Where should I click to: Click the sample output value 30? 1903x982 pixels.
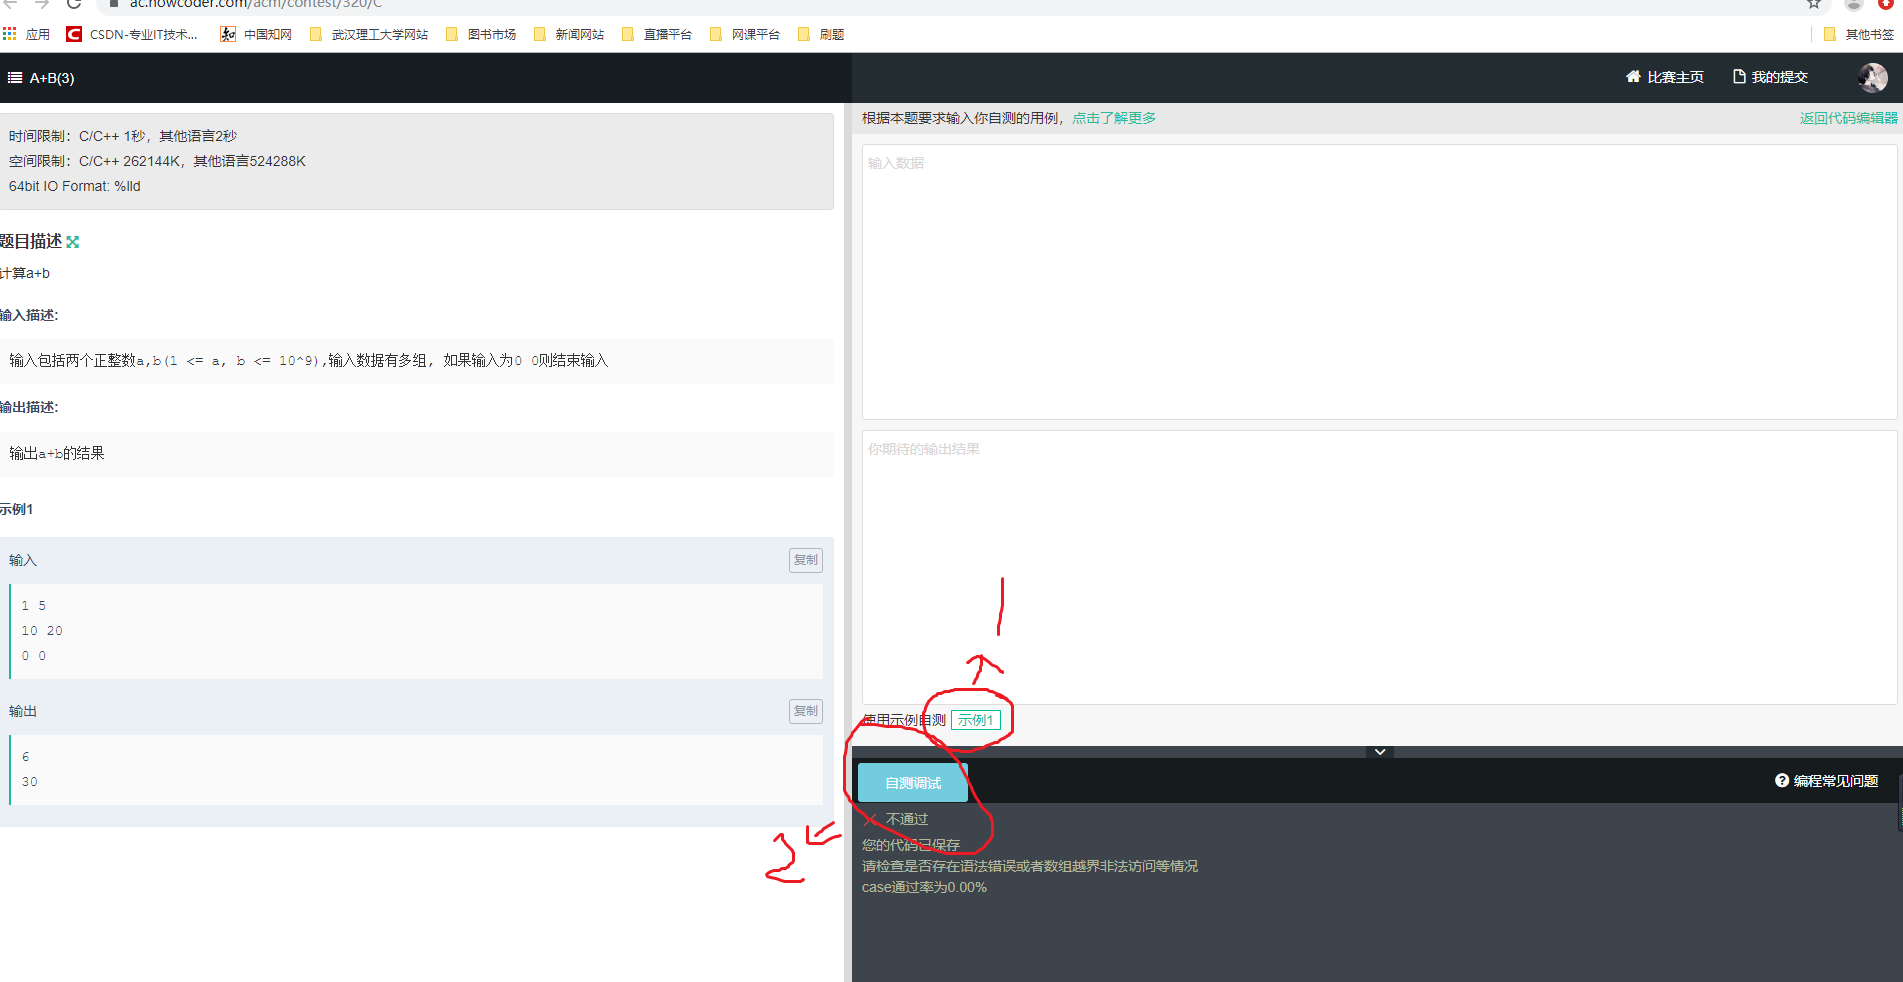[x=29, y=782]
